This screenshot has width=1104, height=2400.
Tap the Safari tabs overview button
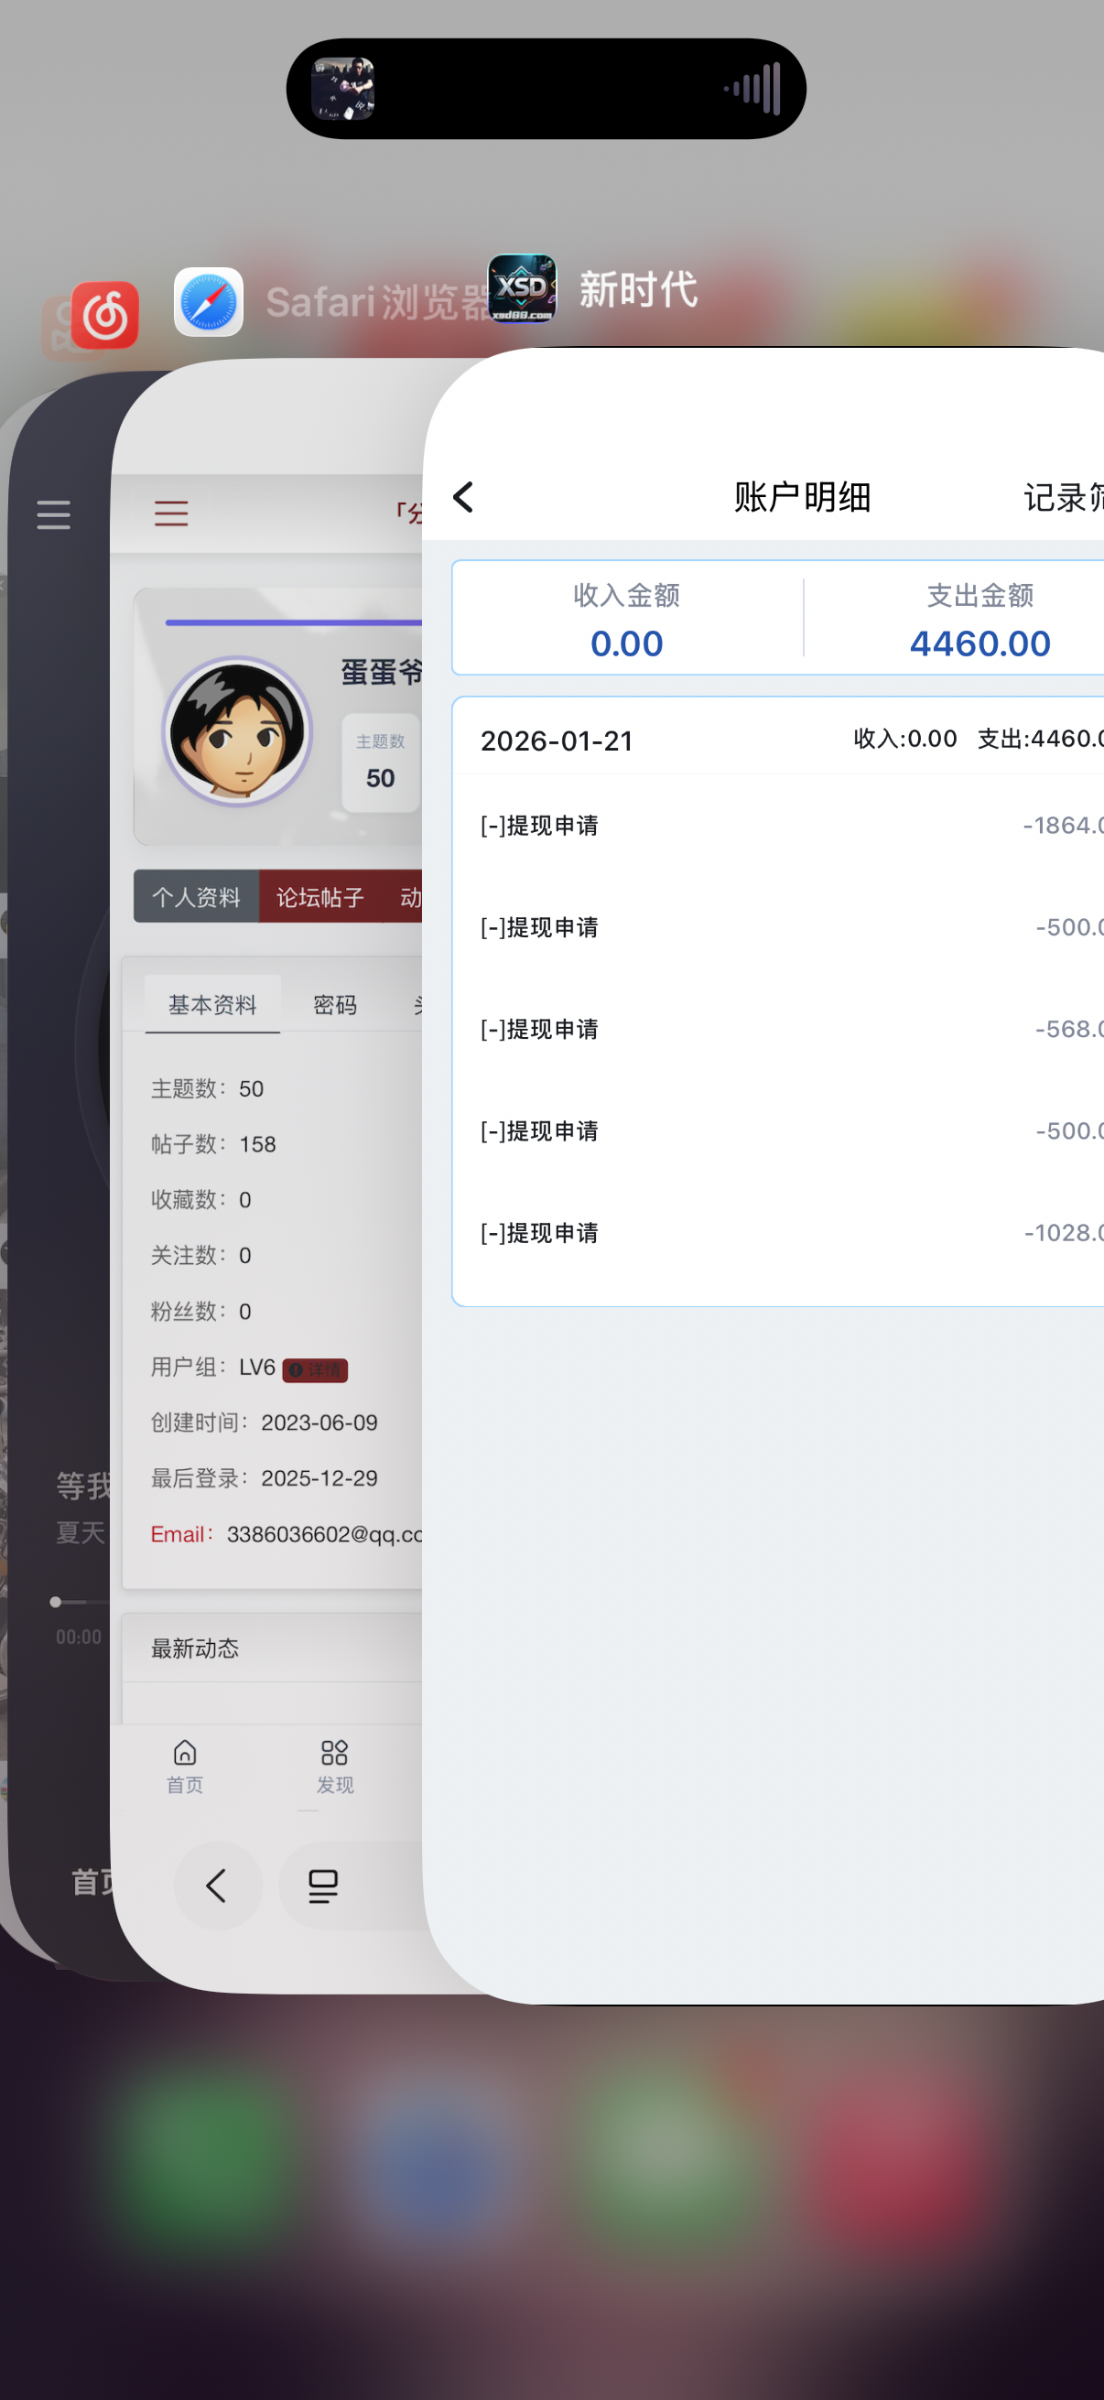tap(322, 1886)
